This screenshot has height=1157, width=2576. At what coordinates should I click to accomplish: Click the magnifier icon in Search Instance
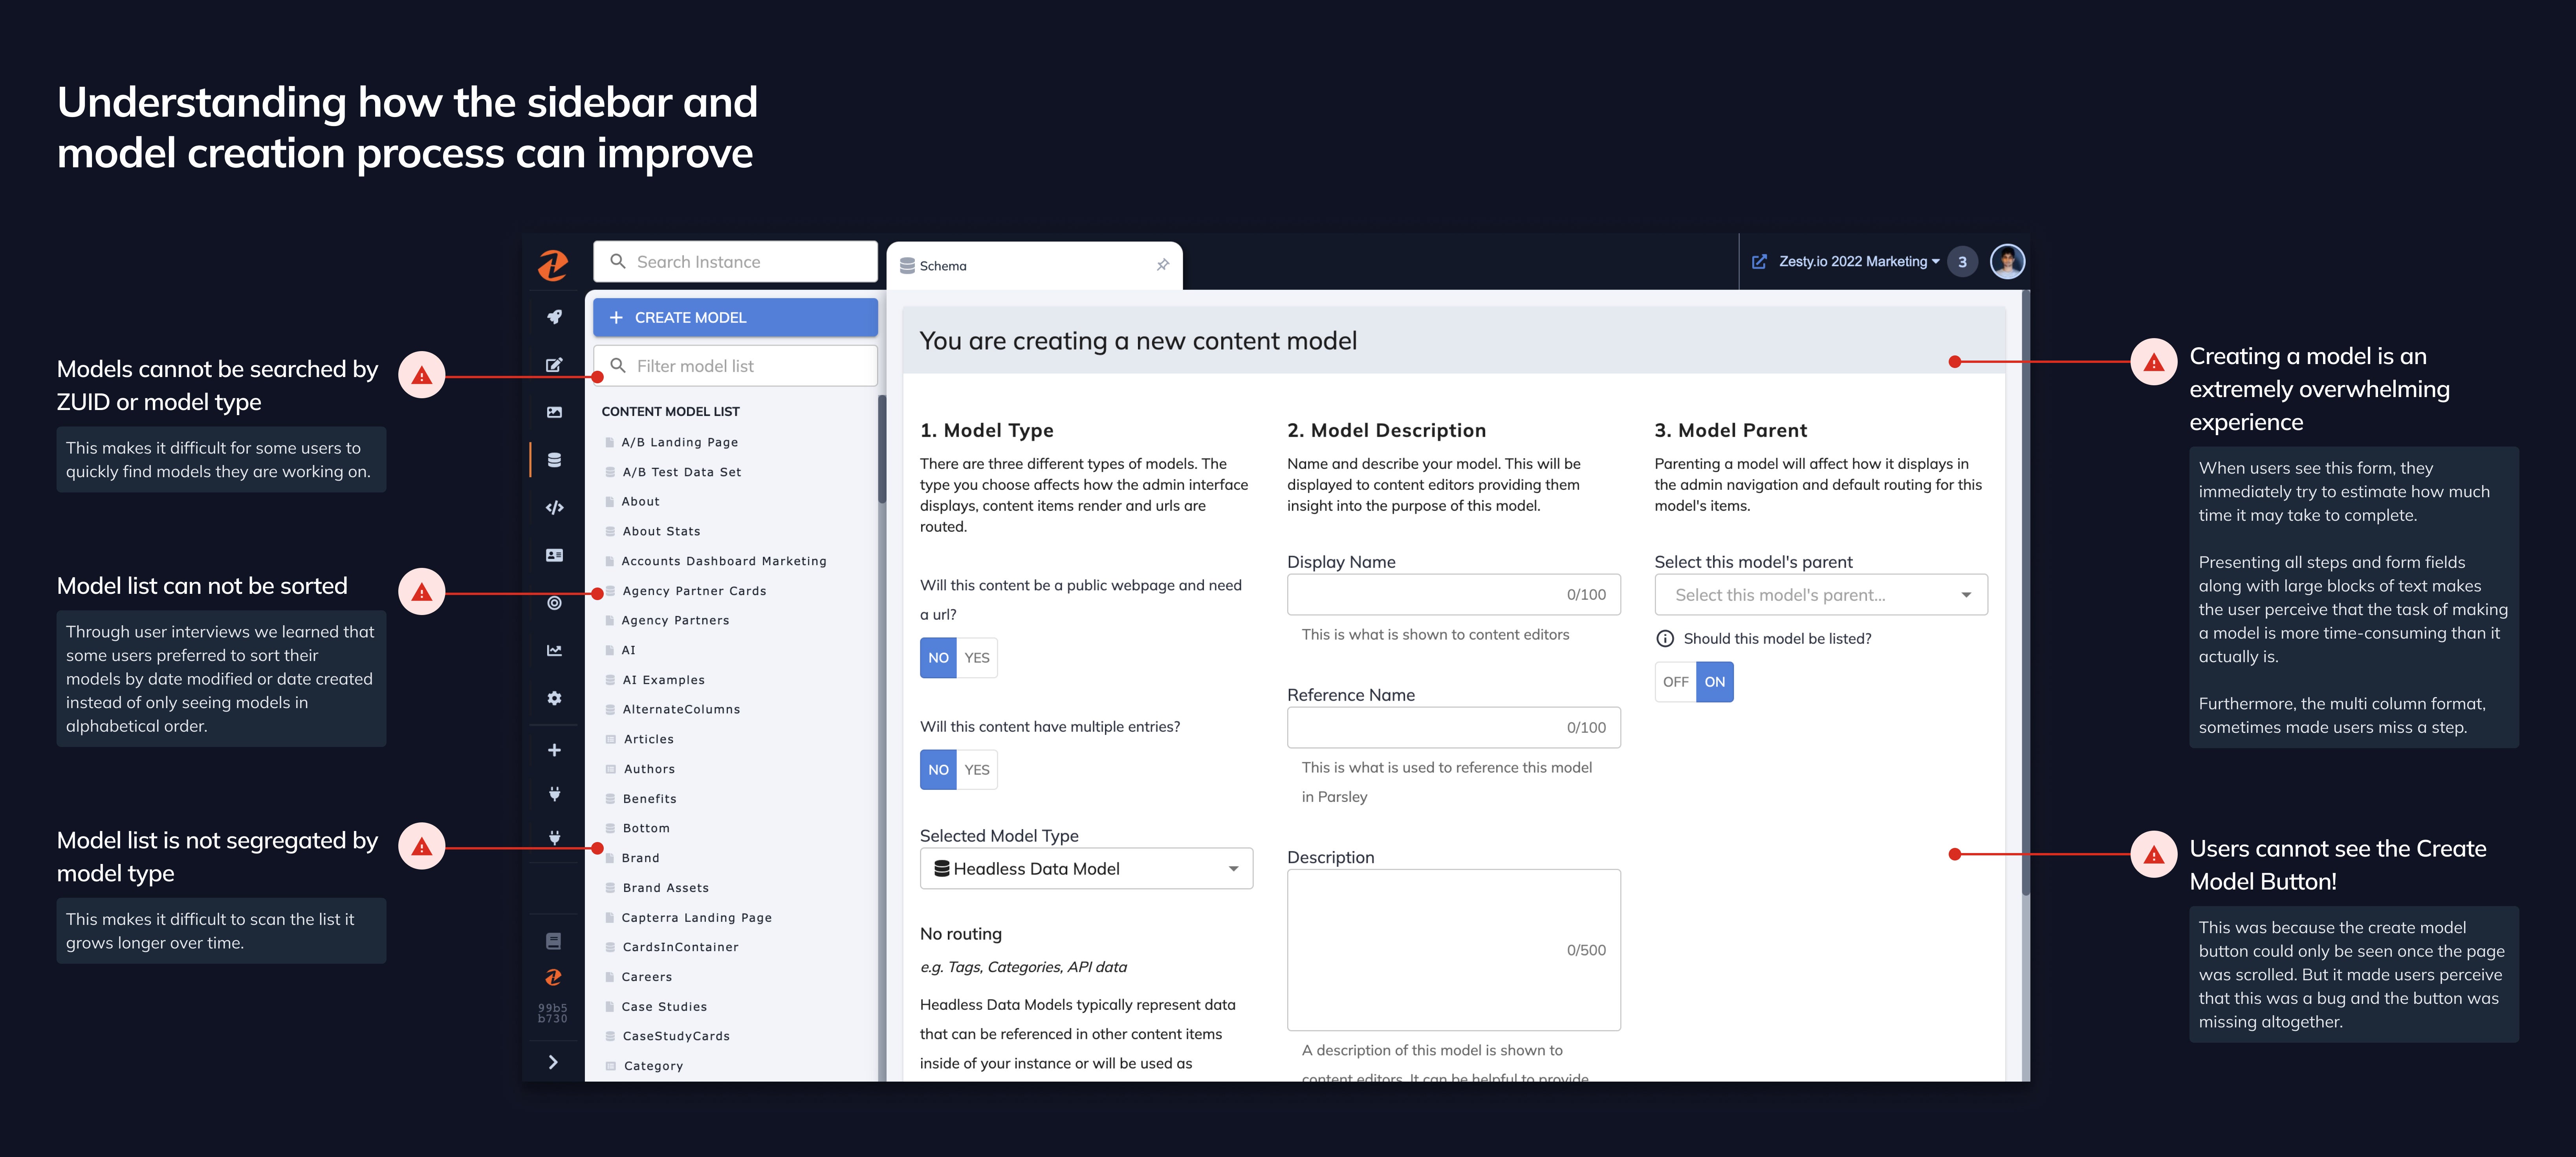click(x=618, y=261)
